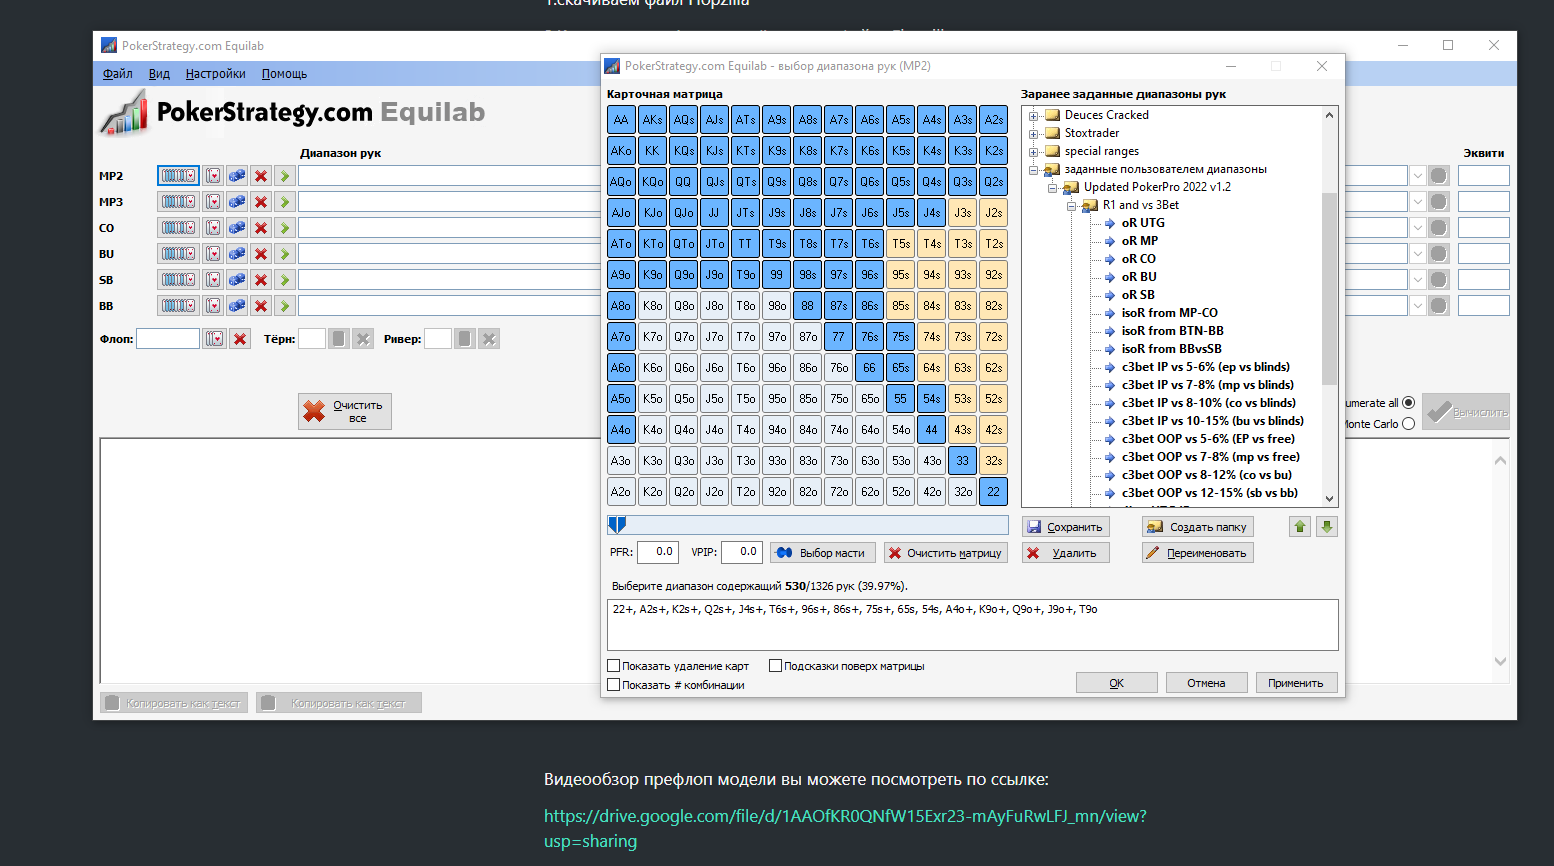Click Создать папку create folder button
This screenshot has width=1554, height=866.
pos(1198,527)
